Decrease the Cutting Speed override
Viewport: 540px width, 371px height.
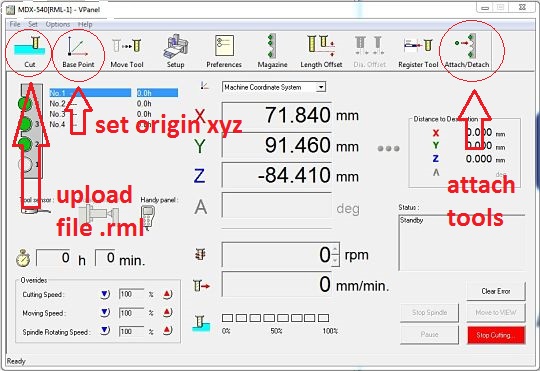click(105, 295)
